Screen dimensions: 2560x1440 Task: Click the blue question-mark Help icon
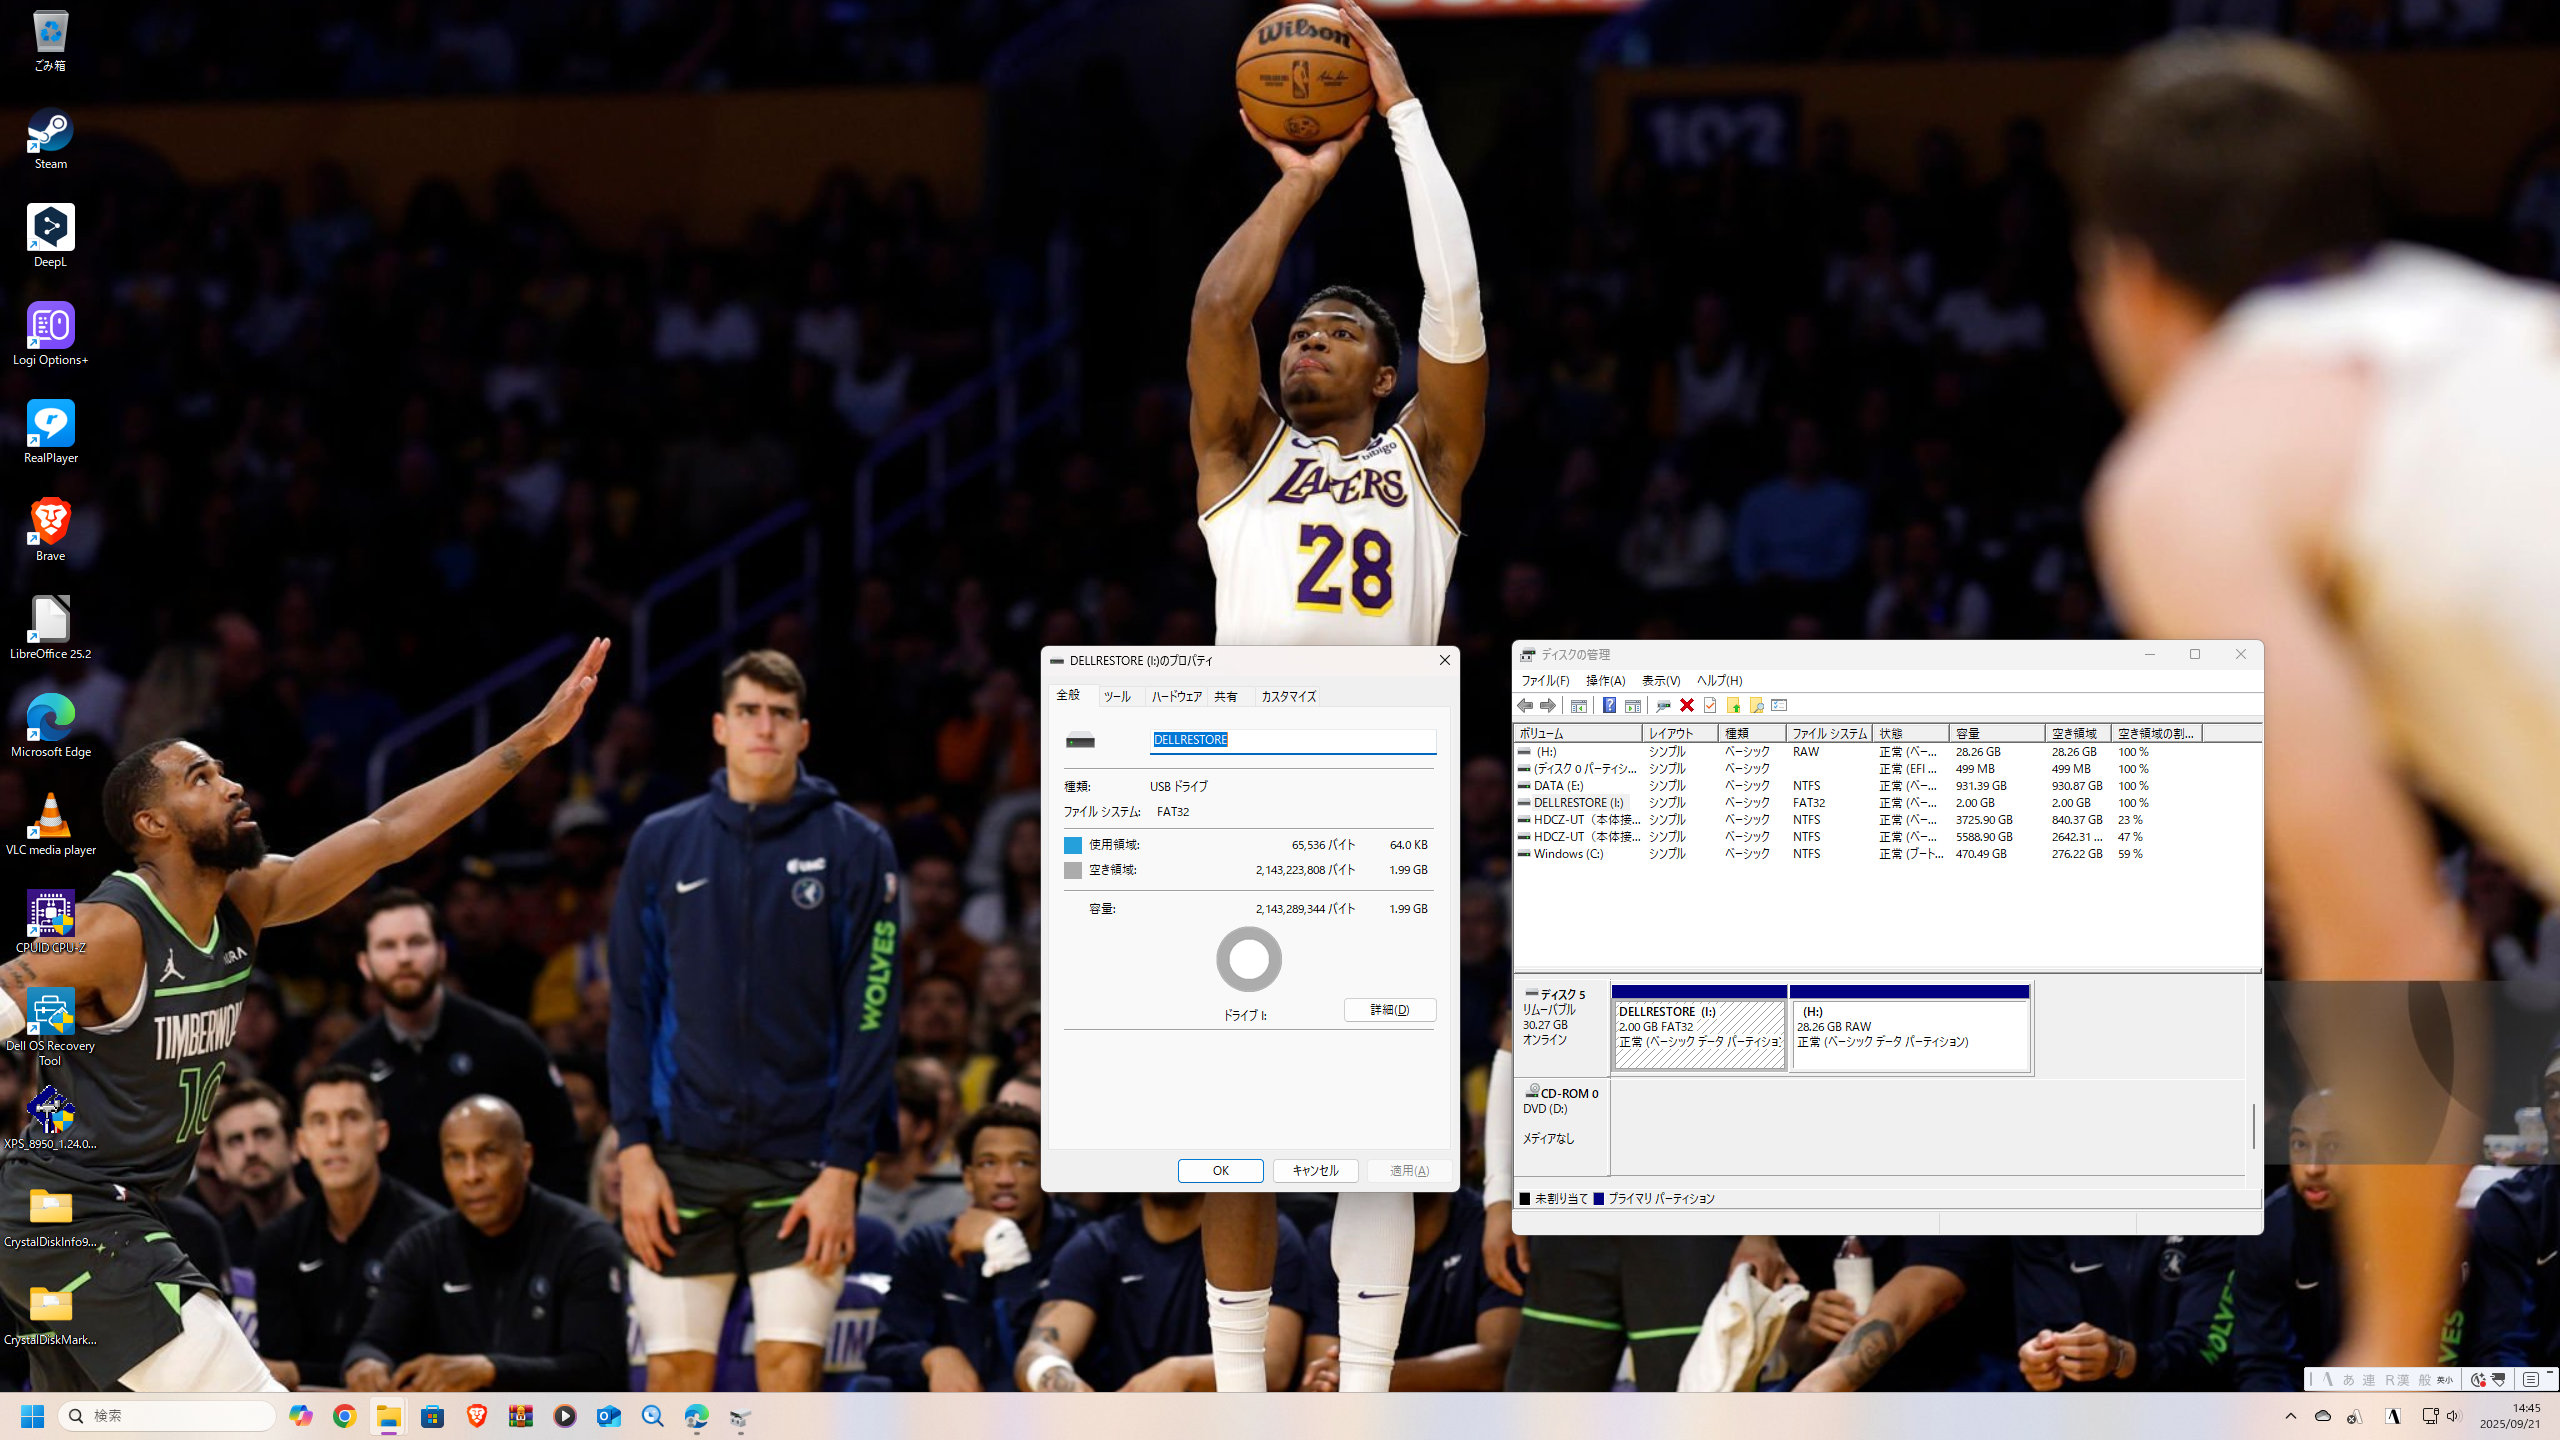point(1609,705)
